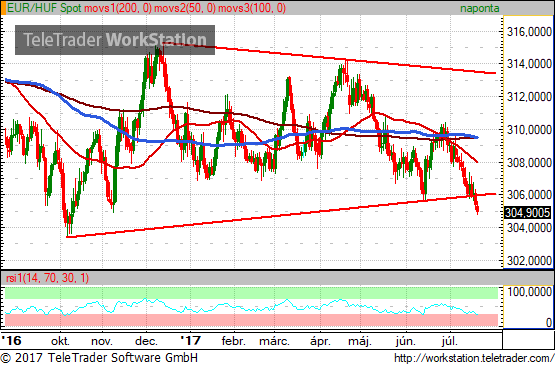Image resolution: width=555 pixels, height=367 pixels.
Task: Click the 316,0000 price axis label
Action: 529,32
